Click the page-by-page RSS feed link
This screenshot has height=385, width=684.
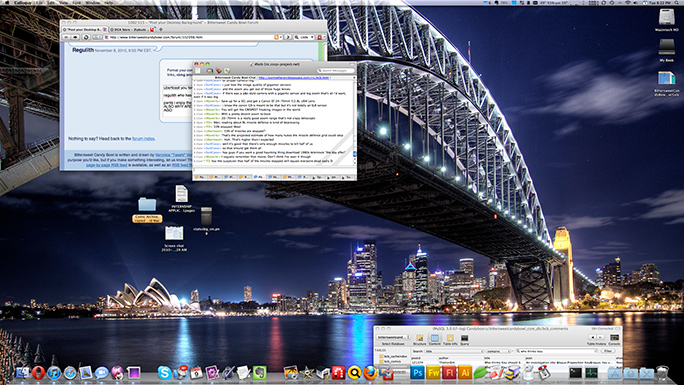pyautogui.click(x=106, y=165)
